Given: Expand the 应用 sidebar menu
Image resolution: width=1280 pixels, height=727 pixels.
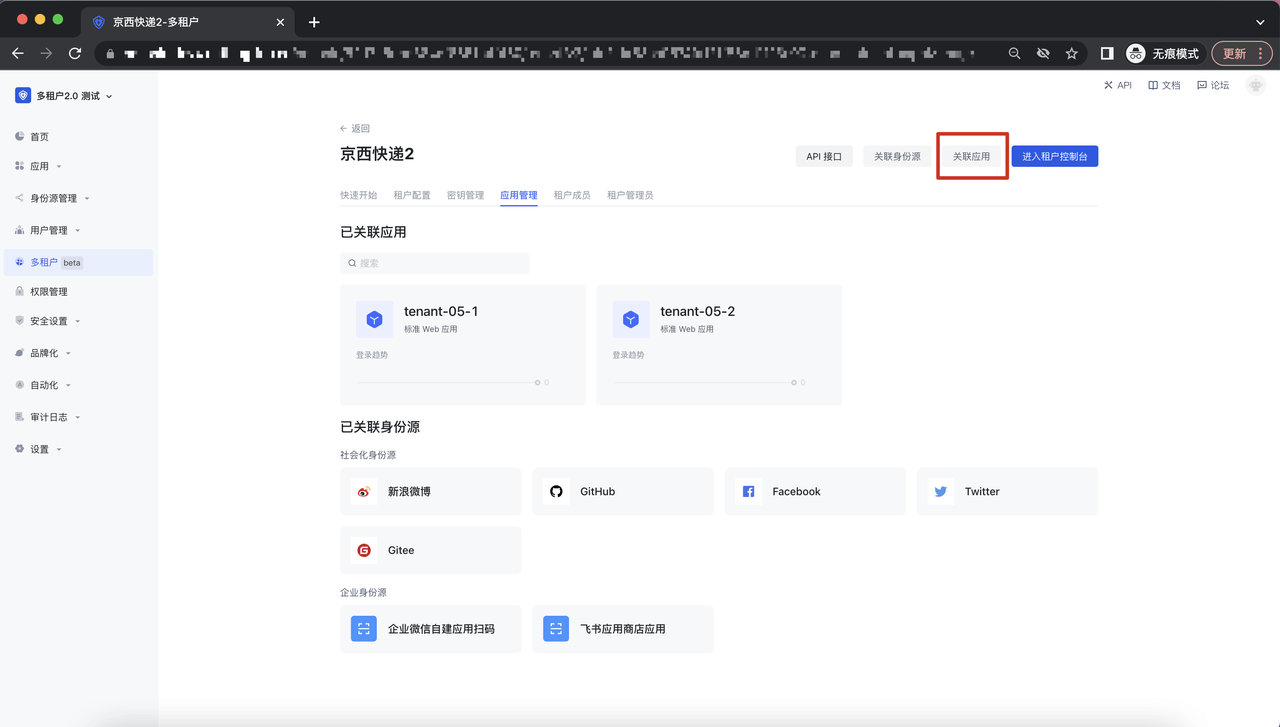Looking at the screenshot, I should pyautogui.click(x=40, y=167).
